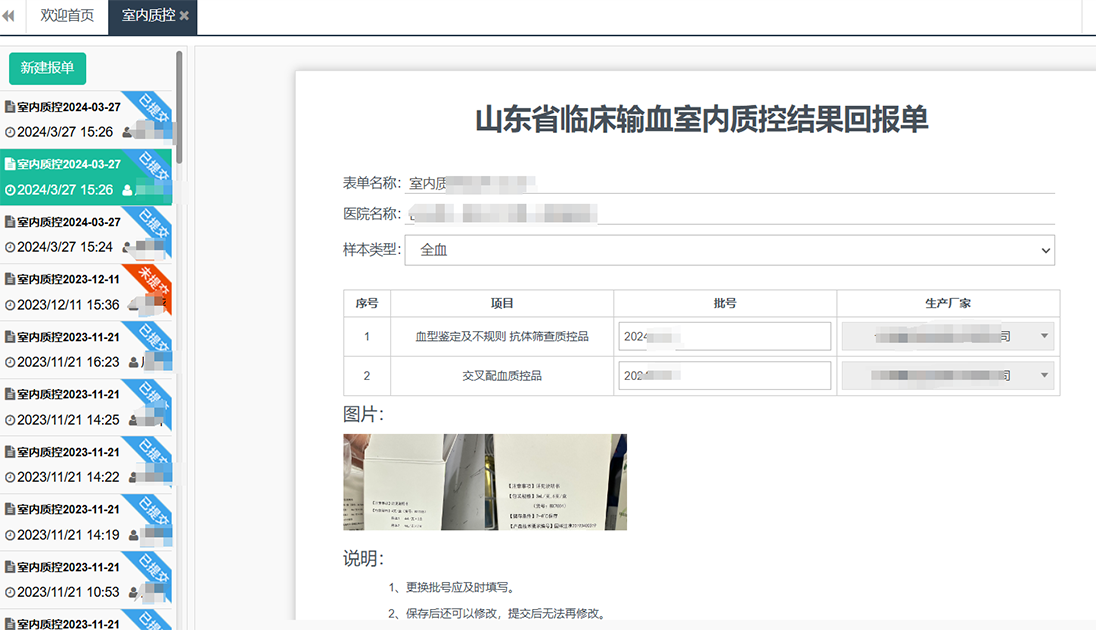Click document icon of first 室内质控2024-03-27 entry
The height and width of the screenshot is (630, 1096).
(x=10, y=107)
